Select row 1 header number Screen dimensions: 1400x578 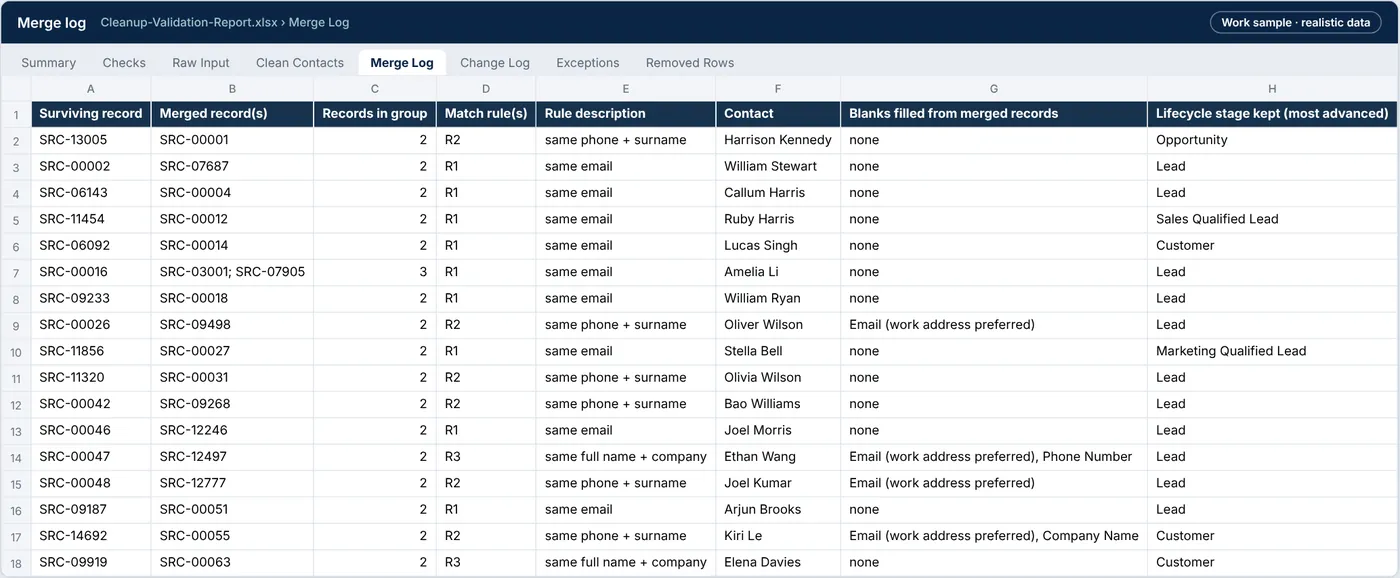pos(16,114)
